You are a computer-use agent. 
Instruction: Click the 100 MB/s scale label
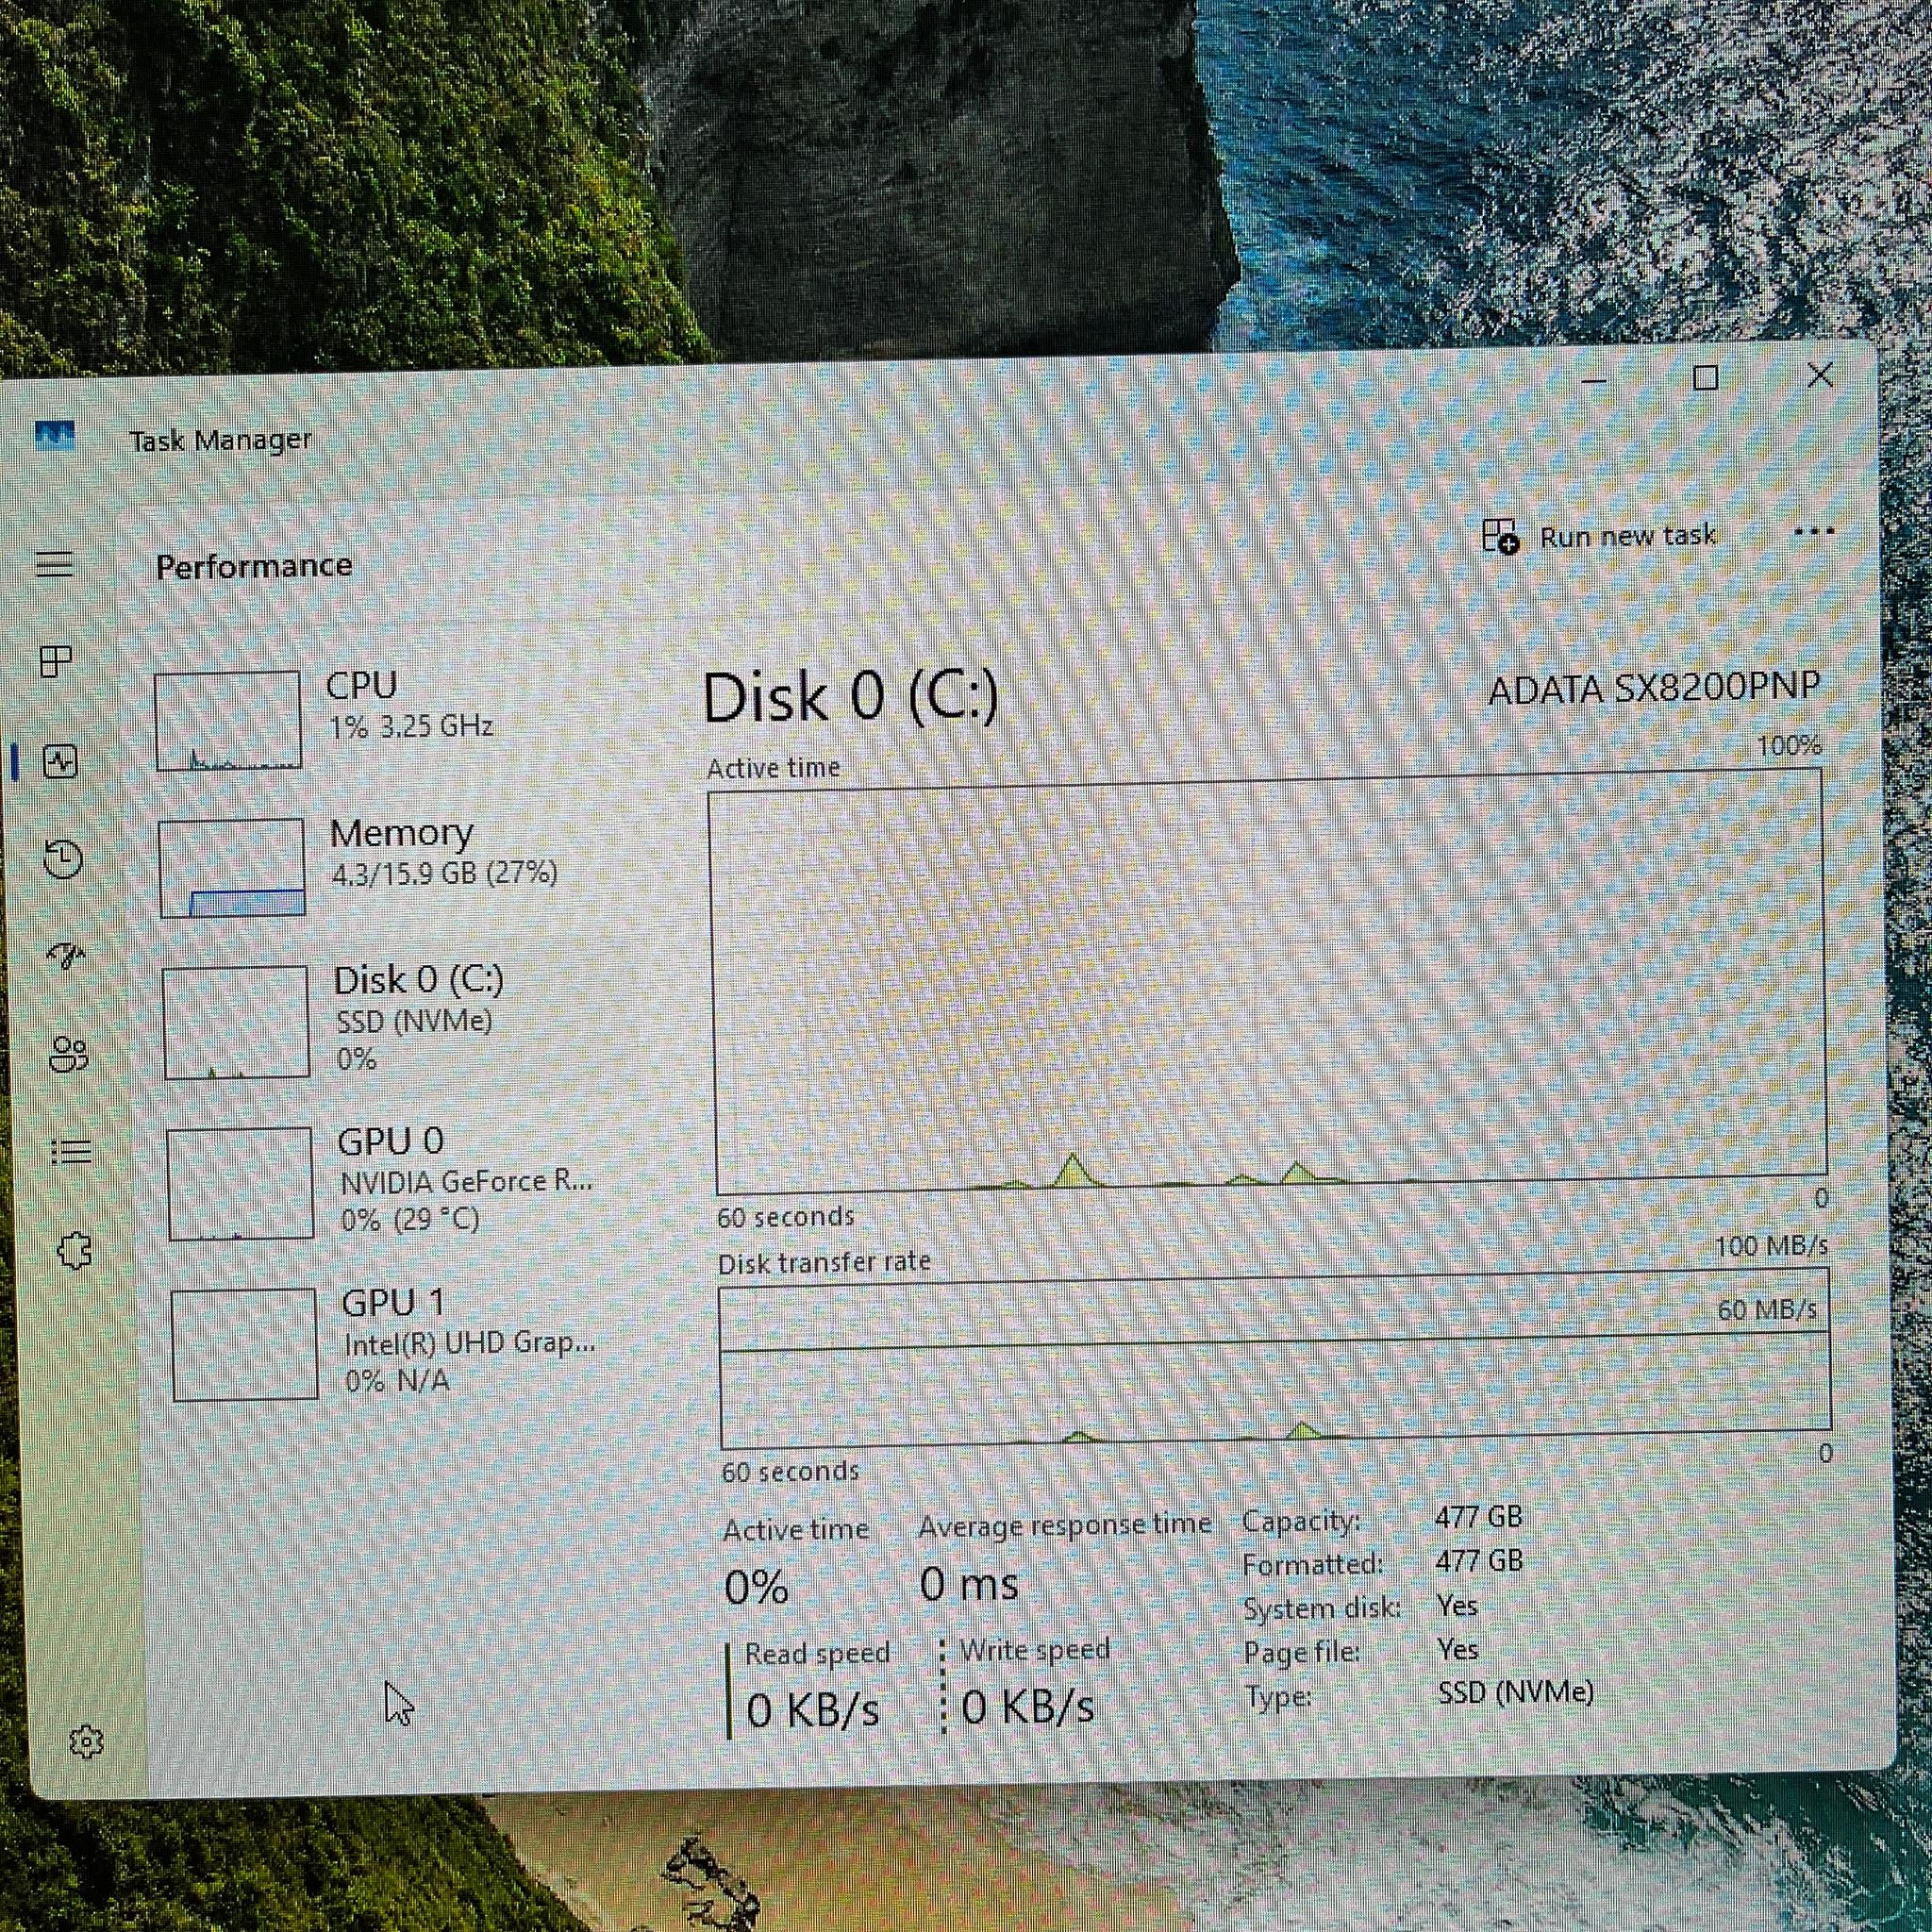tap(1771, 1246)
